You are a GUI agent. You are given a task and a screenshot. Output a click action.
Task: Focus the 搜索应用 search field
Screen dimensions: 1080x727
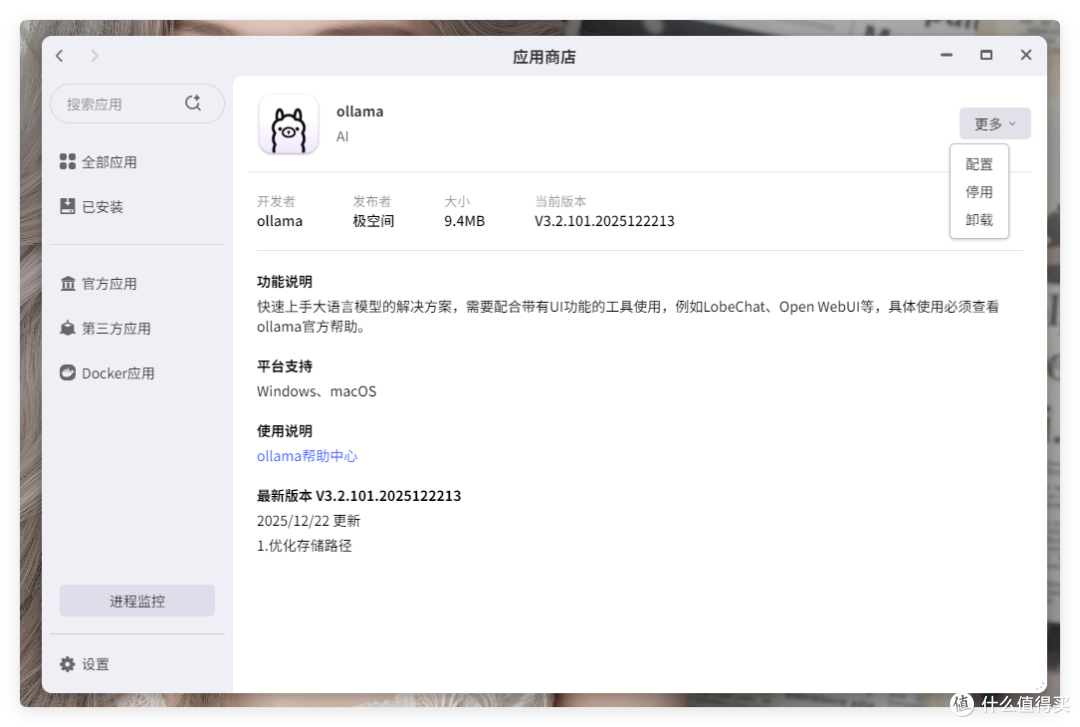coord(137,104)
